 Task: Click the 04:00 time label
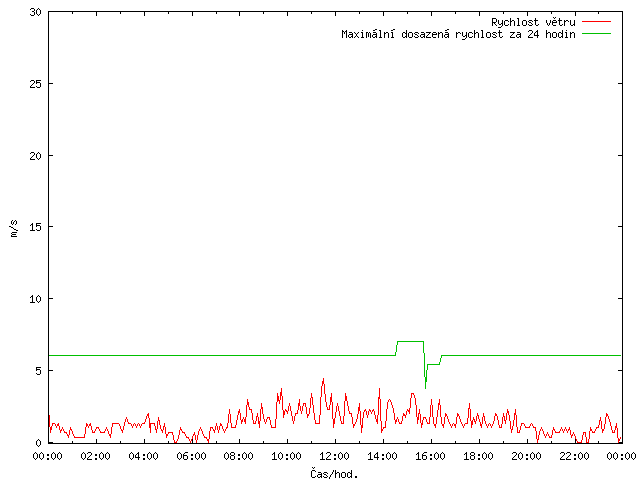143,456
